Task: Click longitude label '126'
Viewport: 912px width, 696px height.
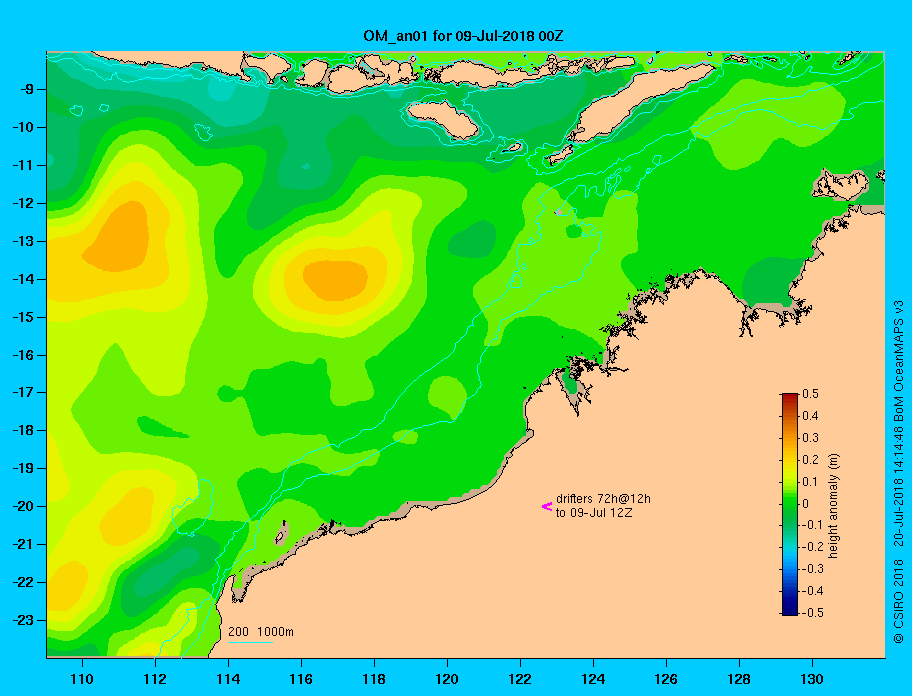Action: click(x=666, y=679)
